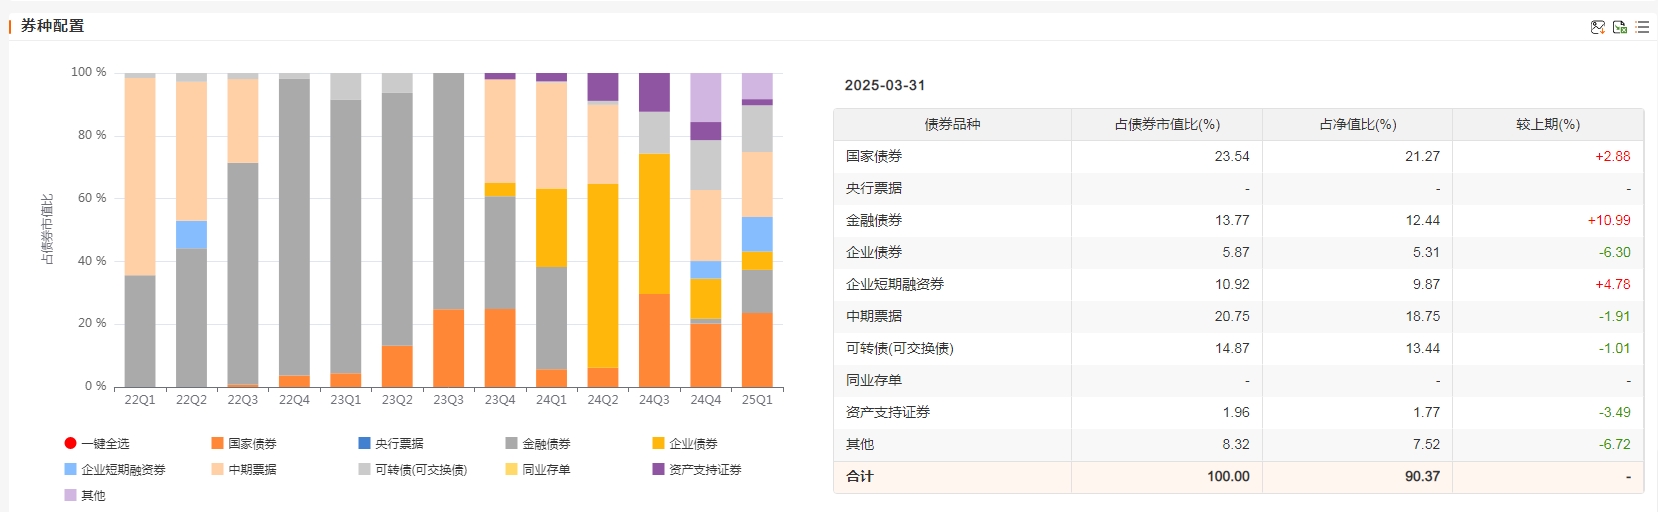Viewport: 1658px width, 512px height.
Task: Select the 23Q3 bar in the chart
Action: click(449, 230)
